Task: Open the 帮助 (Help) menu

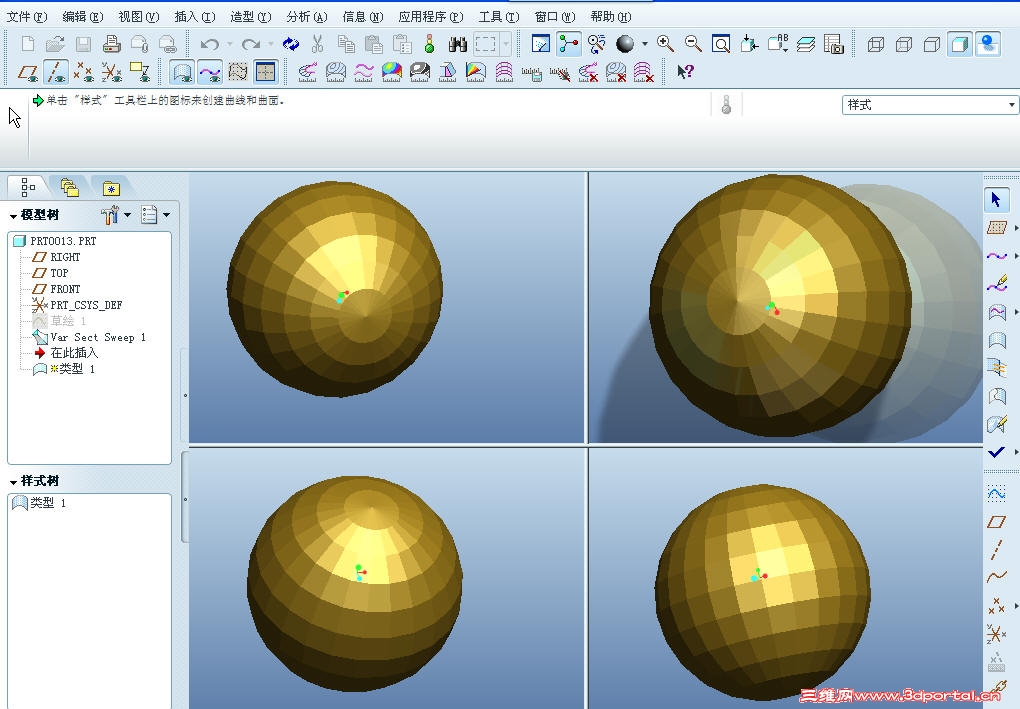Action: [610, 16]
